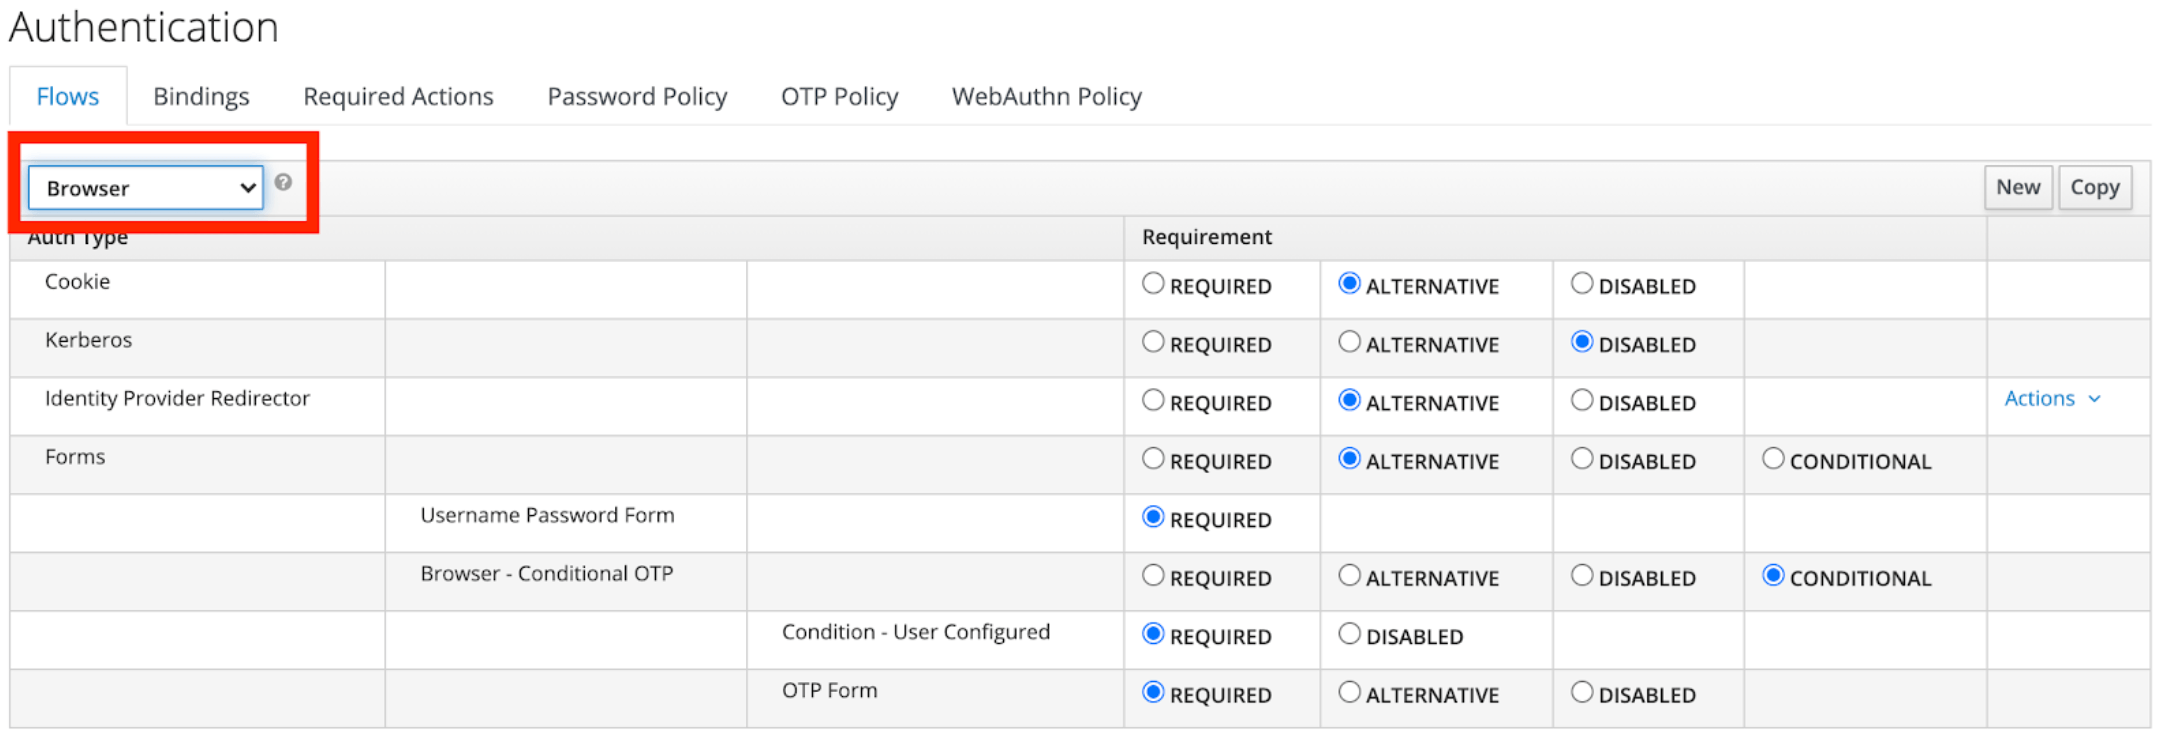Click the New button to create a flow
The image size is (2164, 738).
coord(2018,187)
